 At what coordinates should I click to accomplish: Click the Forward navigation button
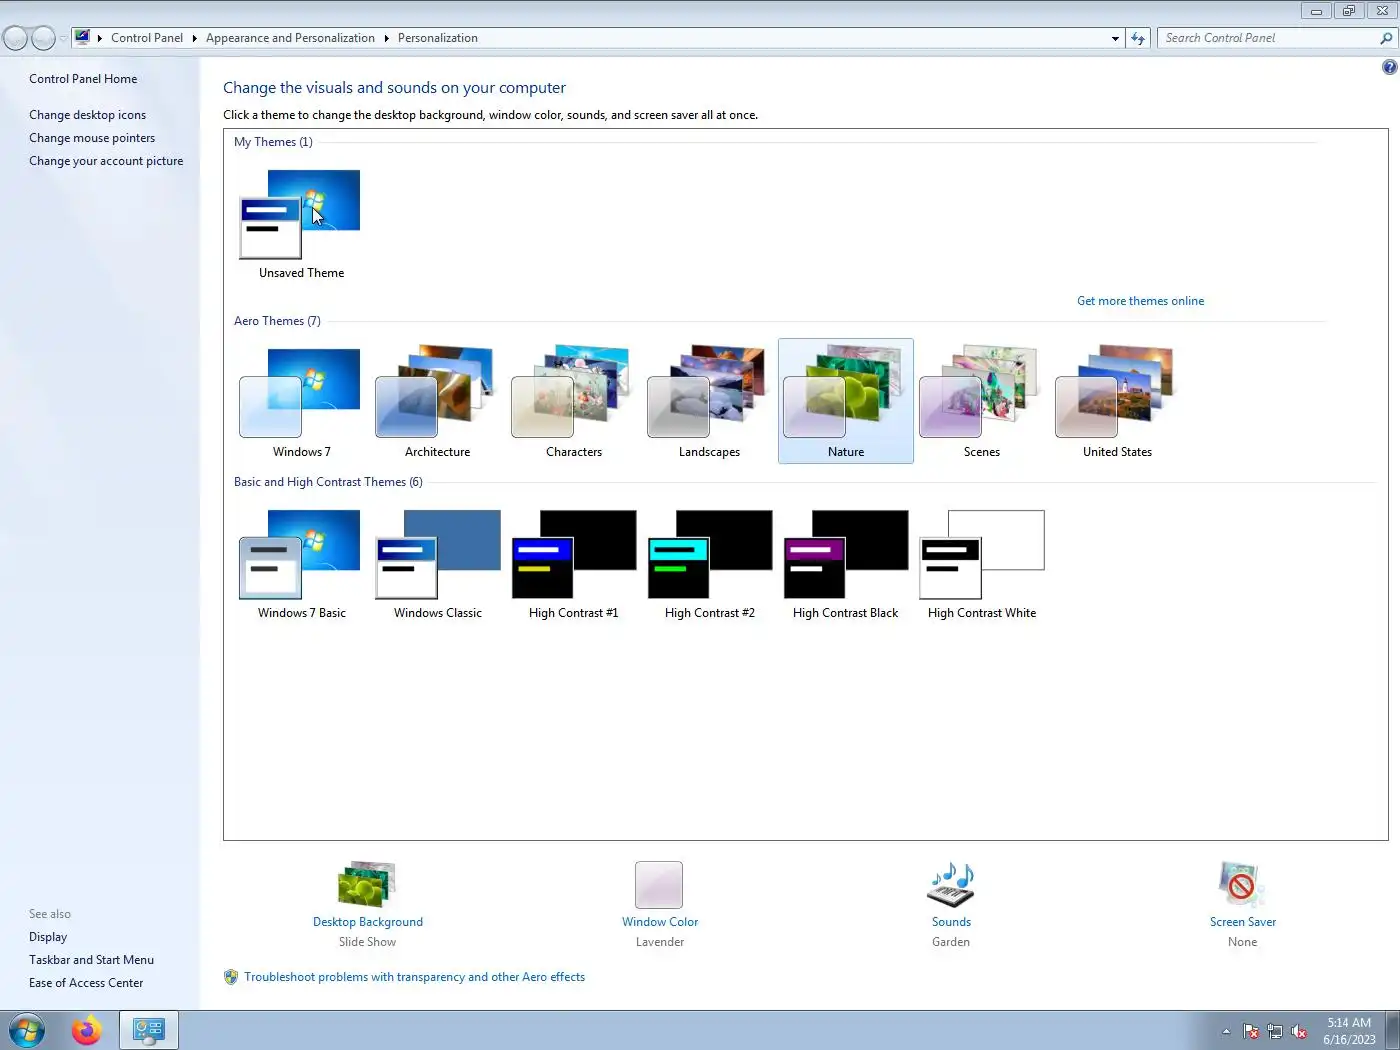(43, 38)
